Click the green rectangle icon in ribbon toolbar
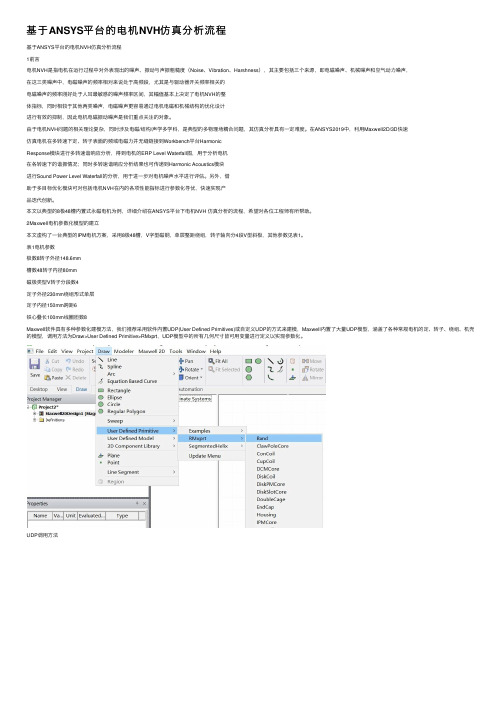This screenshot has width=504, height=713. point(249,361)
